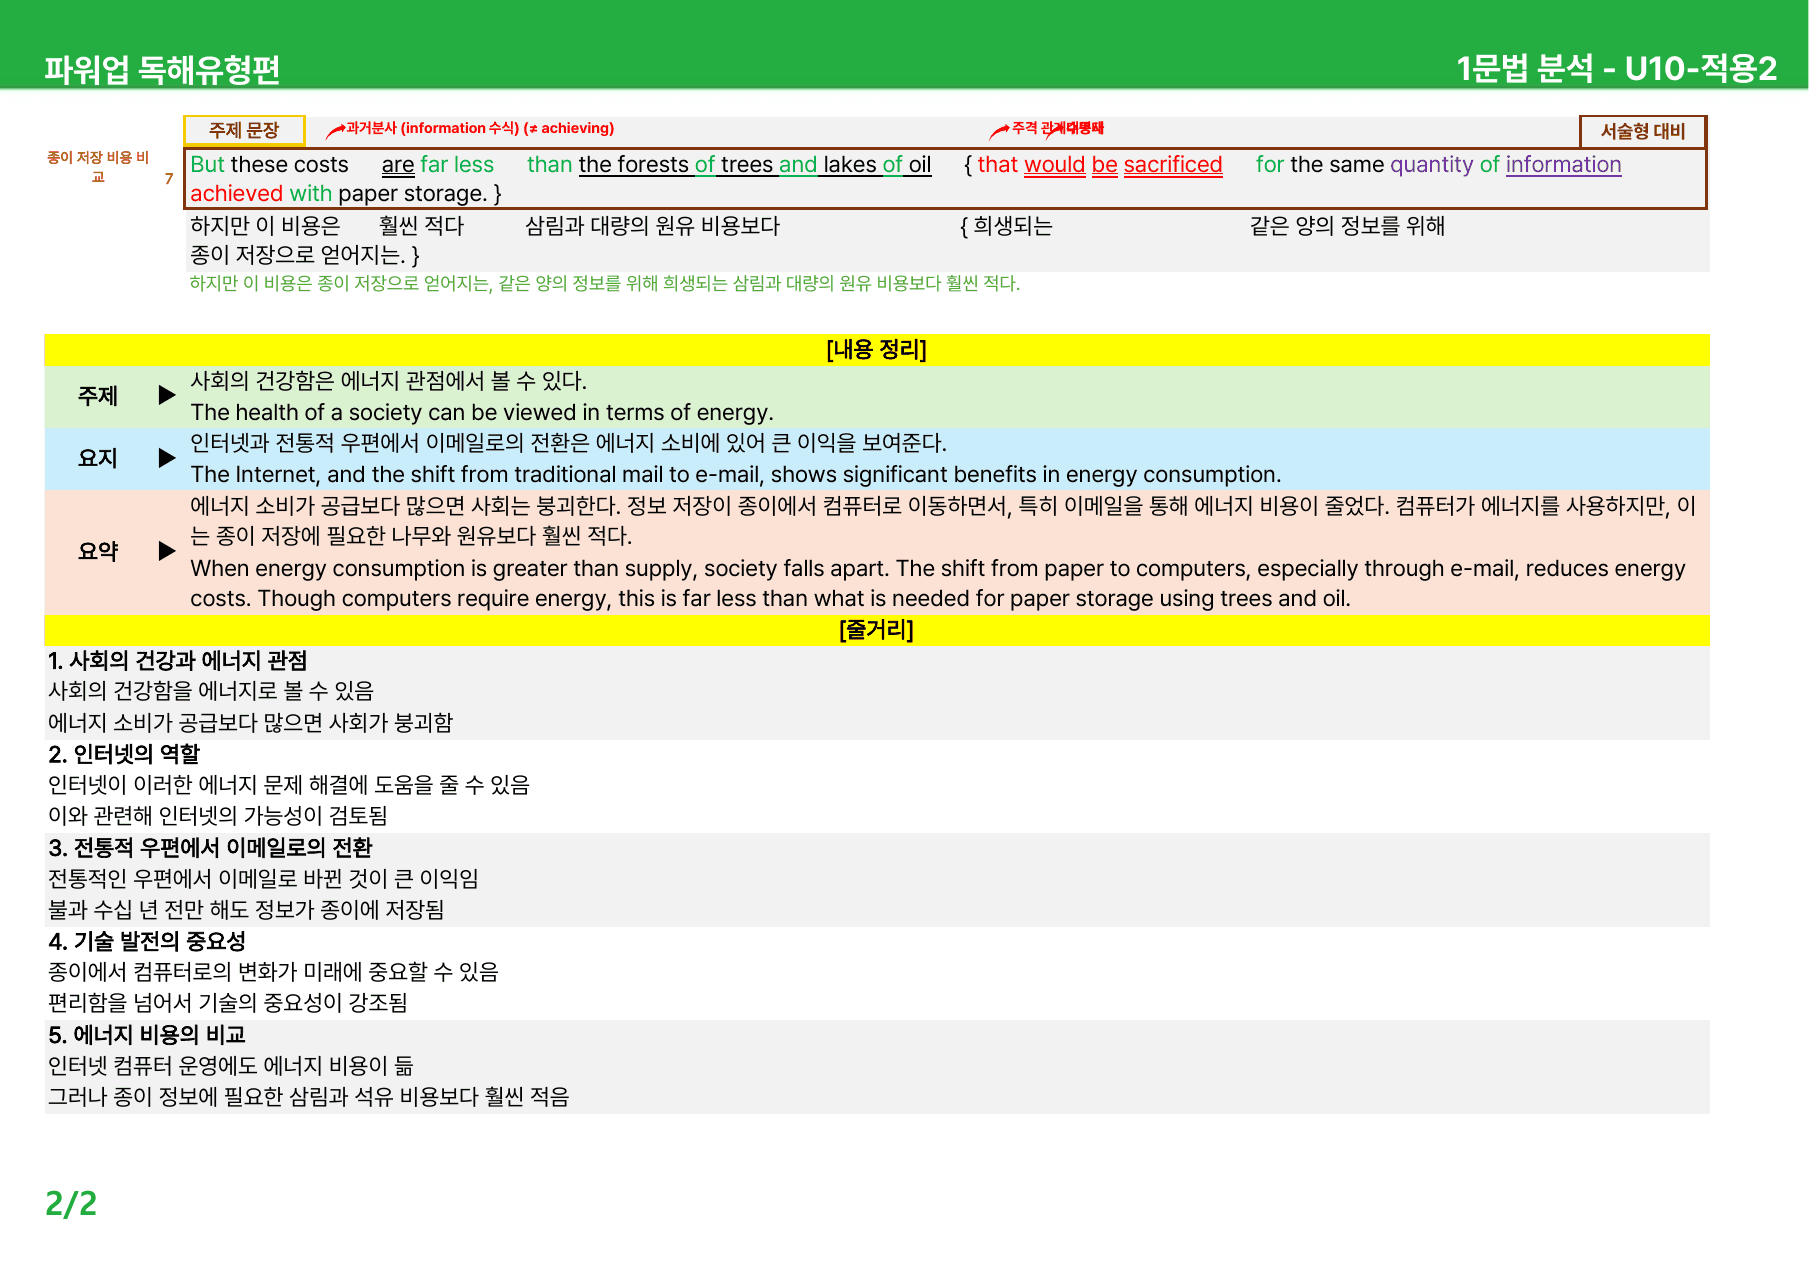
Task: Click the underlined word 'are' before 'far less'
Action: pos(397,165)
